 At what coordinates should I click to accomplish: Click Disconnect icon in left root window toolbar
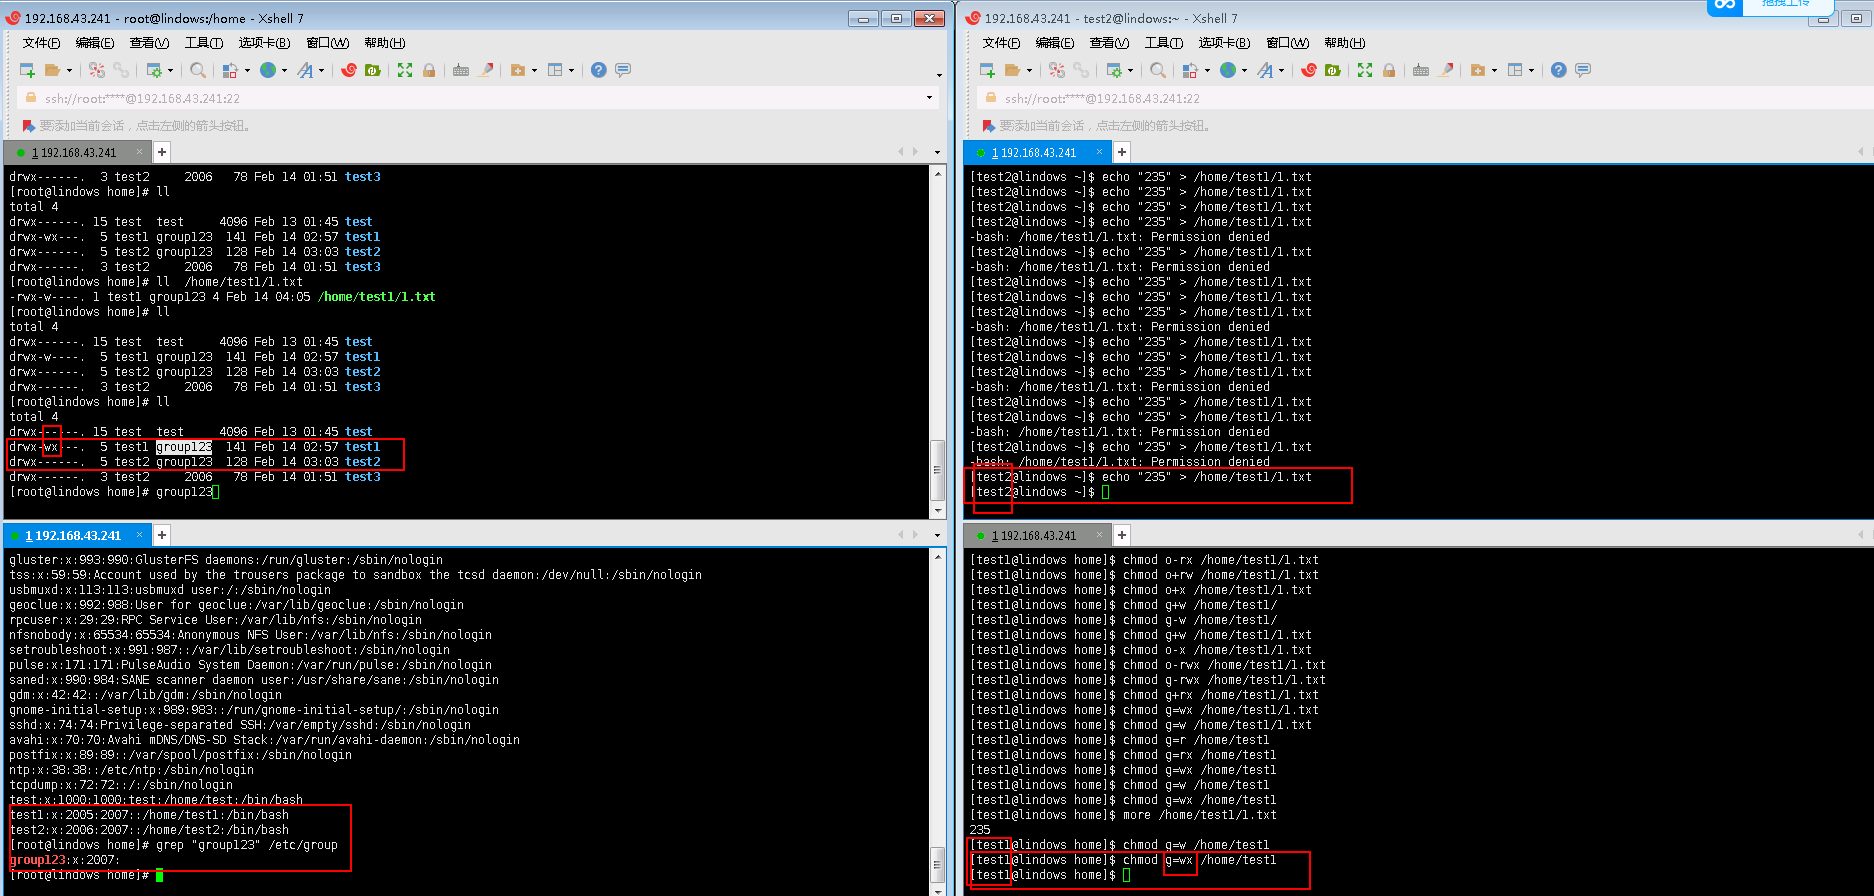pyautogui.click(x=97, y=70)
